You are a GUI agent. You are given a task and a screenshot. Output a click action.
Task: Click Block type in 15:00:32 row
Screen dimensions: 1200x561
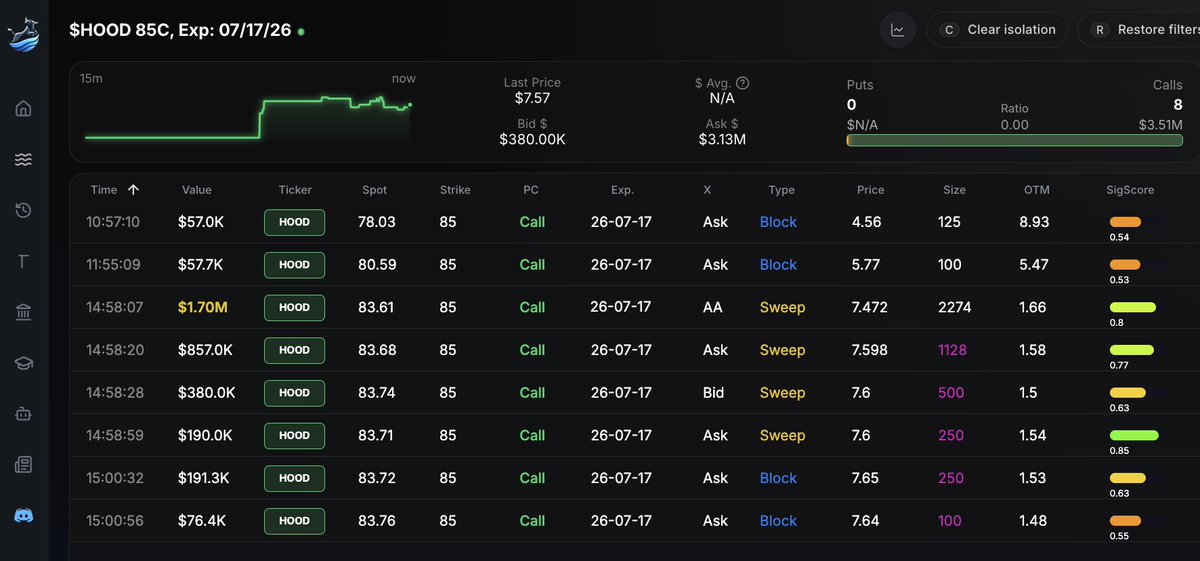tap(778, 478)
